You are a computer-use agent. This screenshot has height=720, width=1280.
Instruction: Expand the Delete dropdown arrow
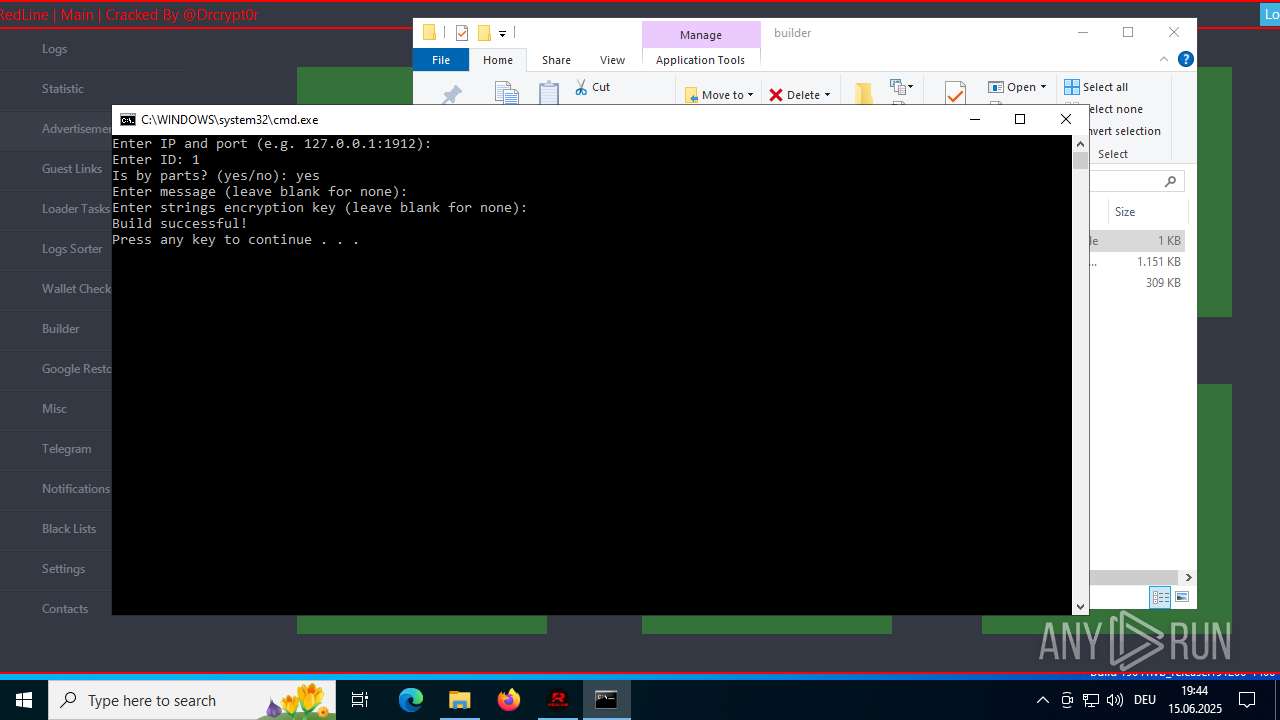[827, 95]
